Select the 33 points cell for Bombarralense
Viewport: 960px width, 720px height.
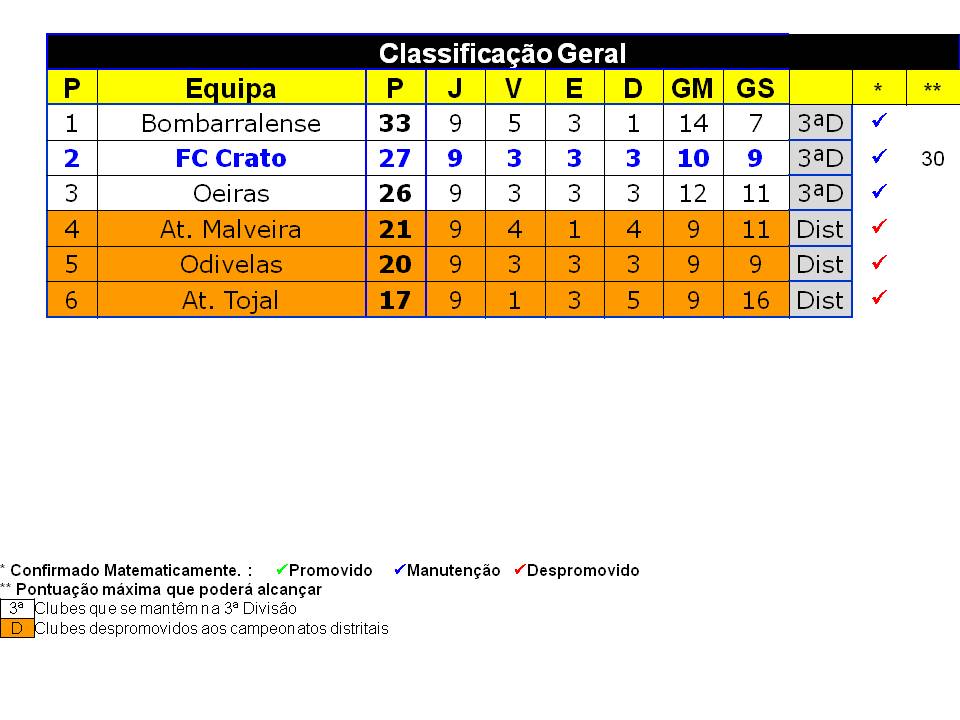click(x=396, y=123)
